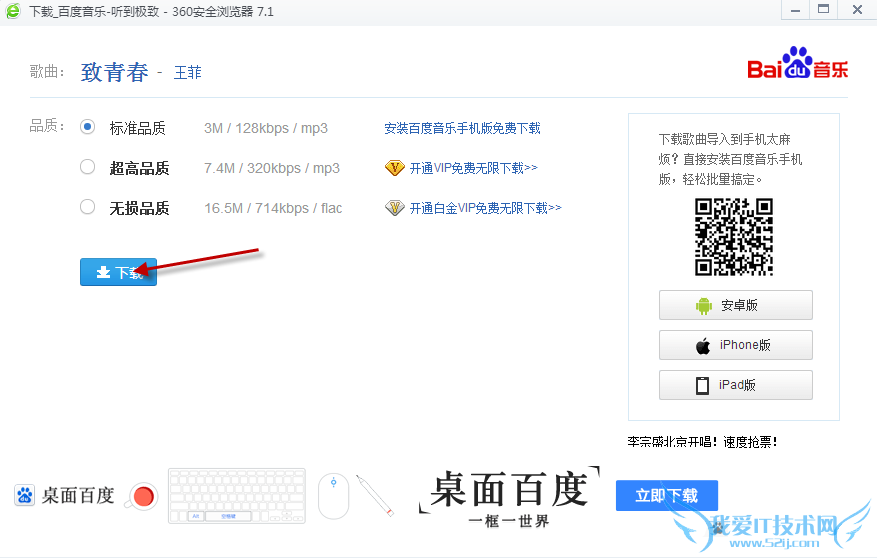Click the 7.4M / 320kbps / mp3 text
This screenshot has height=558, width=877.
pos(272,168)
